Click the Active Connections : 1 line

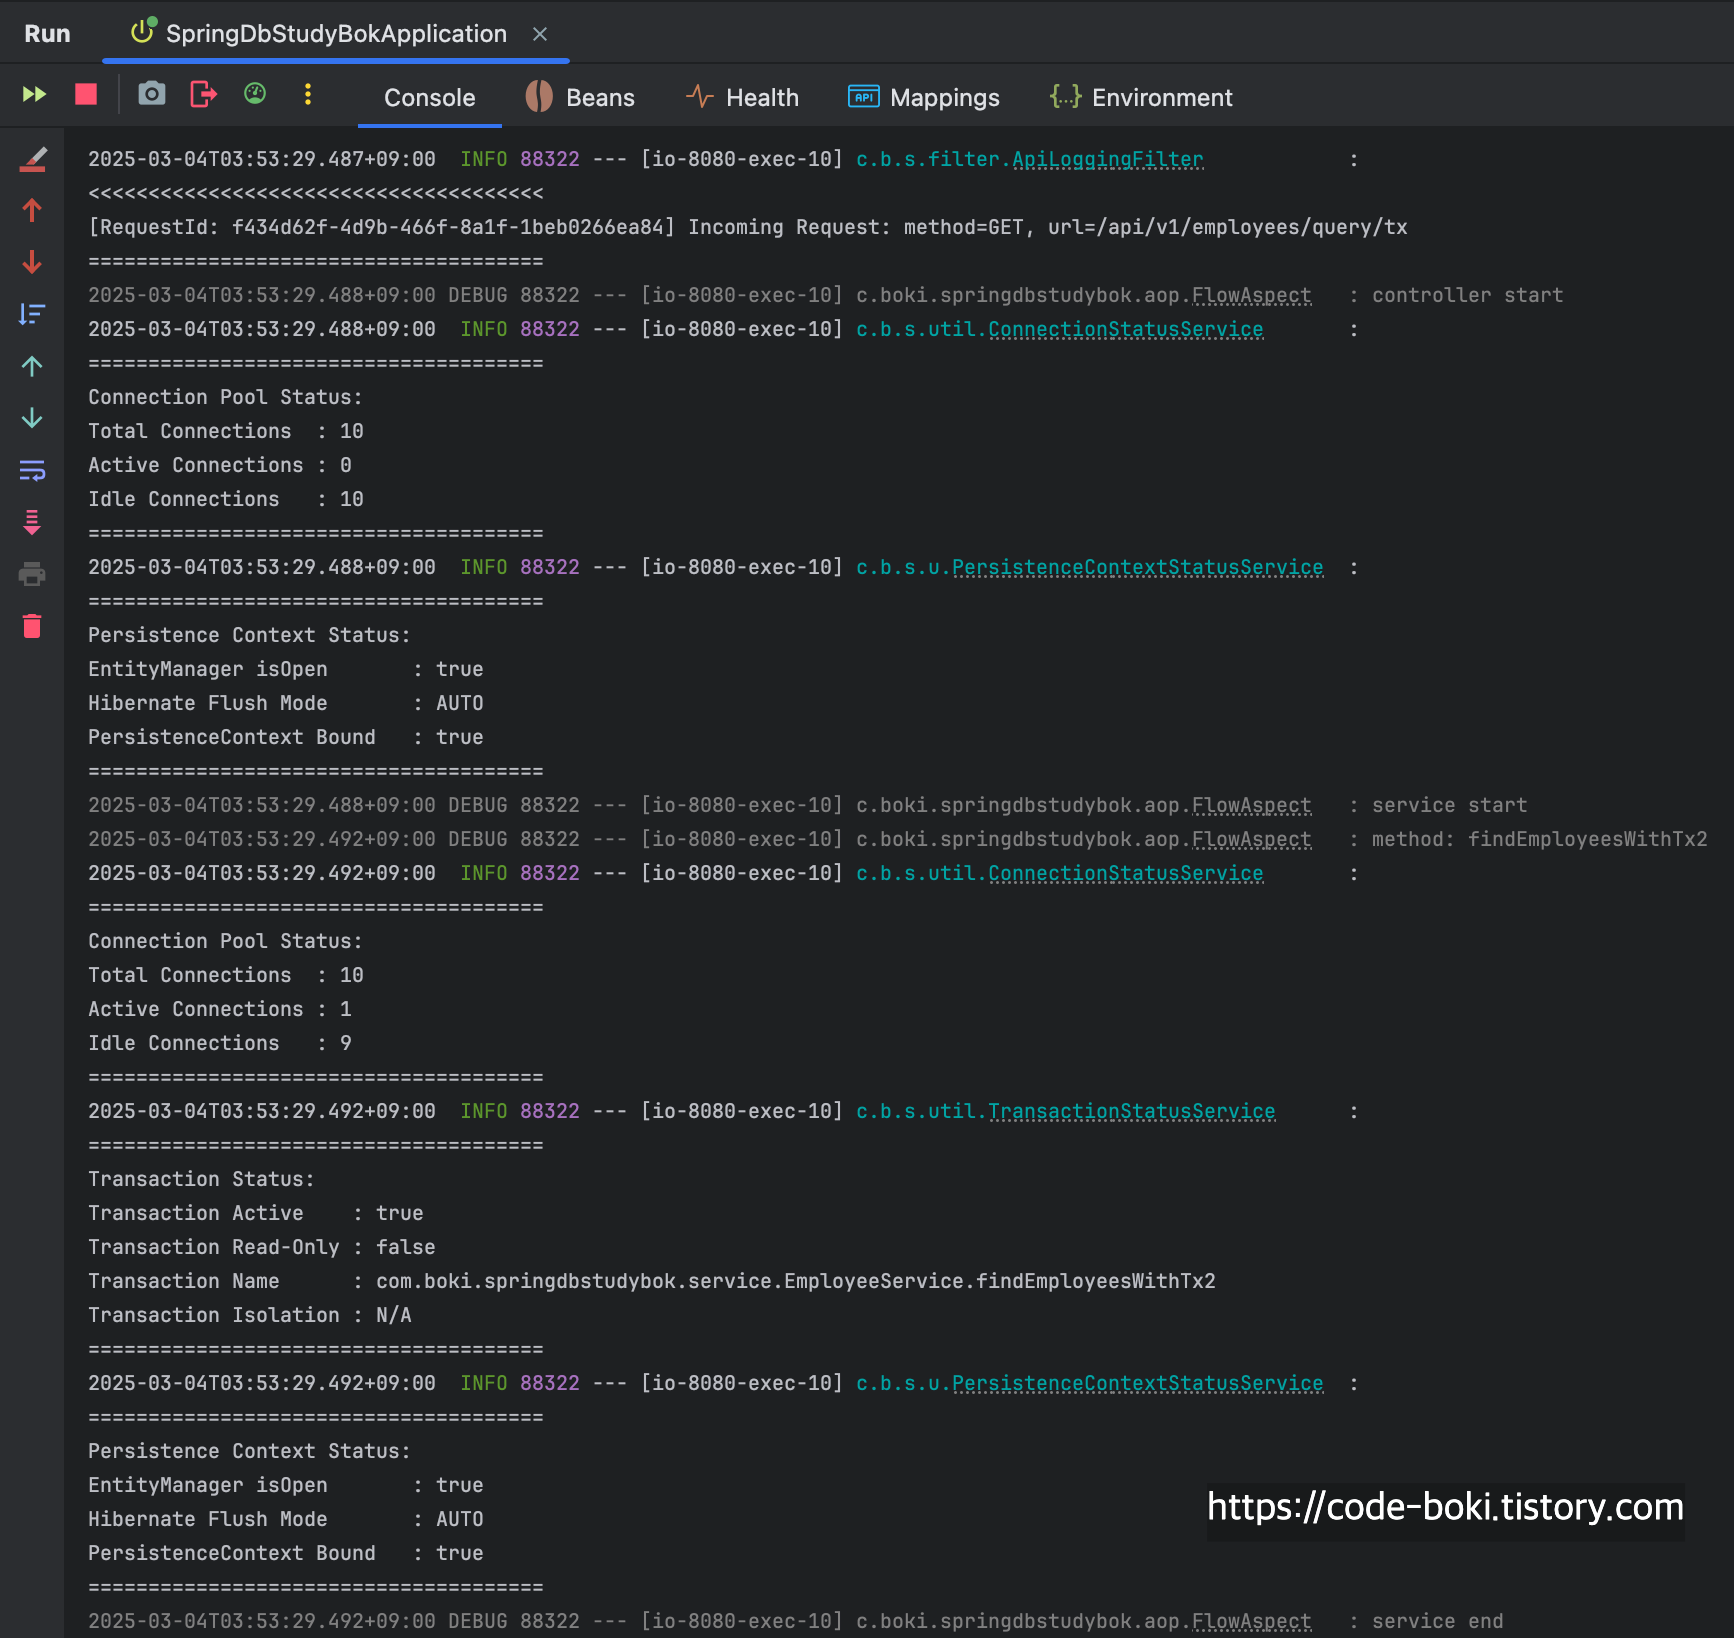pos(219,1009)
